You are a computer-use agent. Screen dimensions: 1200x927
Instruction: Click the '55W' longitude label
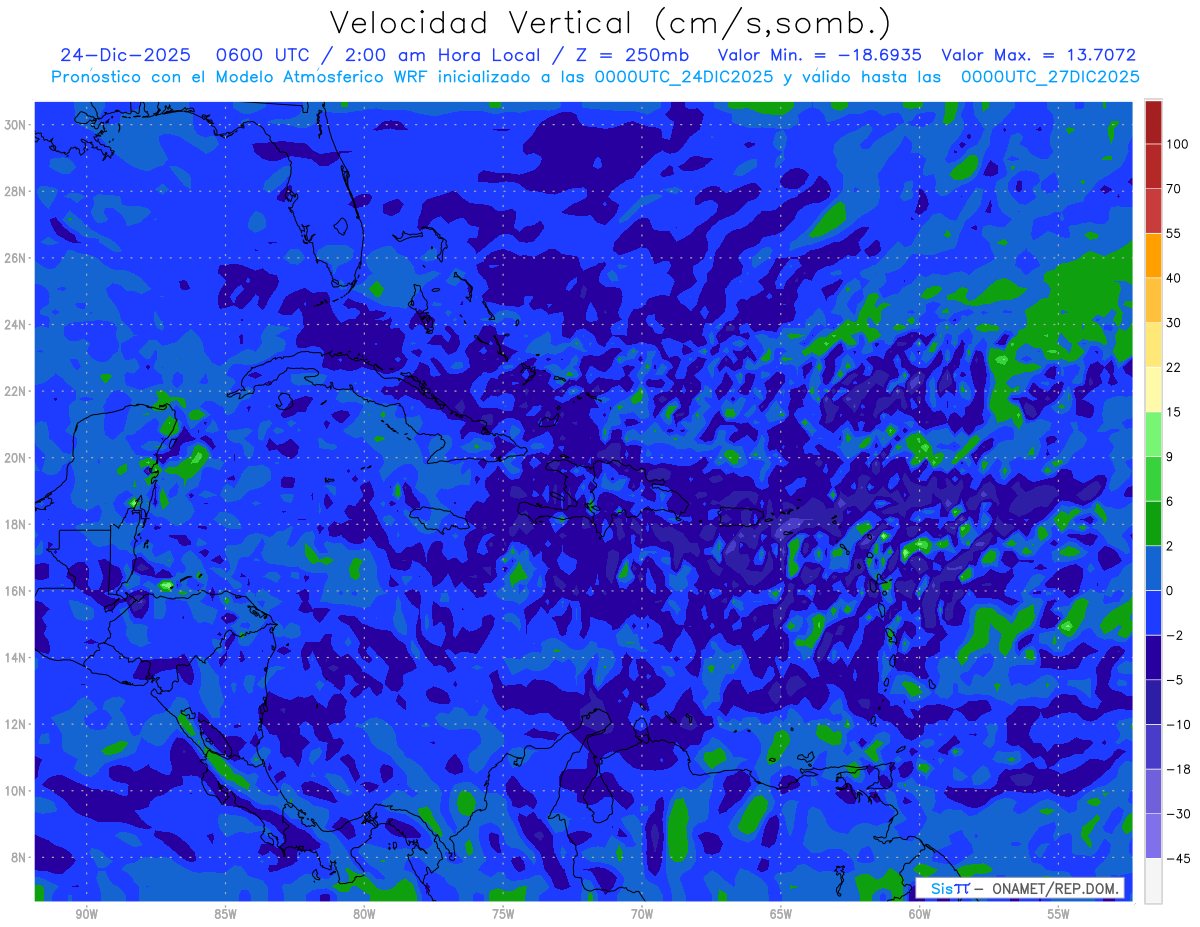point(1059,914)
